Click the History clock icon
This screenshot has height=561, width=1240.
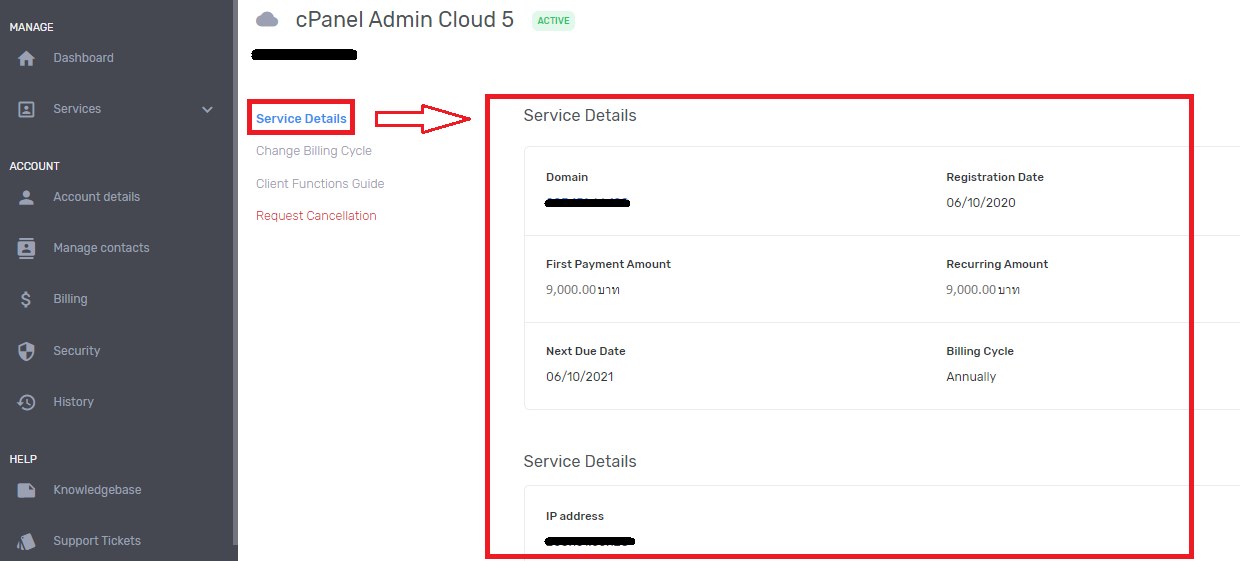tap(27, 402)
